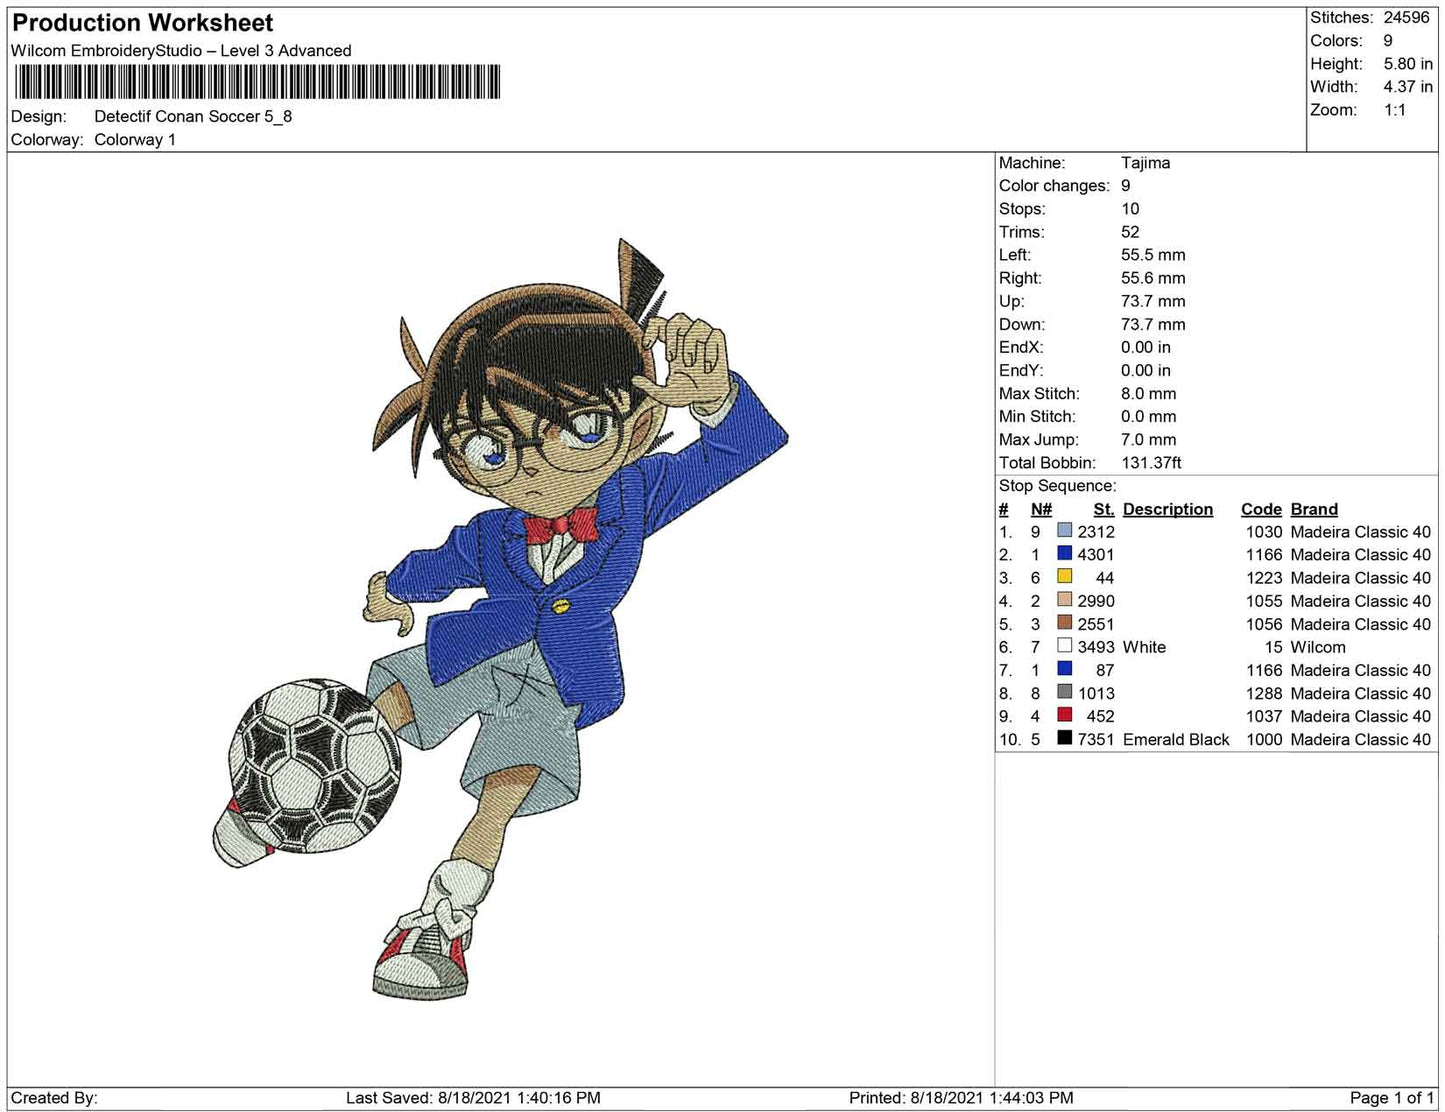
Task: Click the 'White' description in row 6
Action: tap(1144, 647)
